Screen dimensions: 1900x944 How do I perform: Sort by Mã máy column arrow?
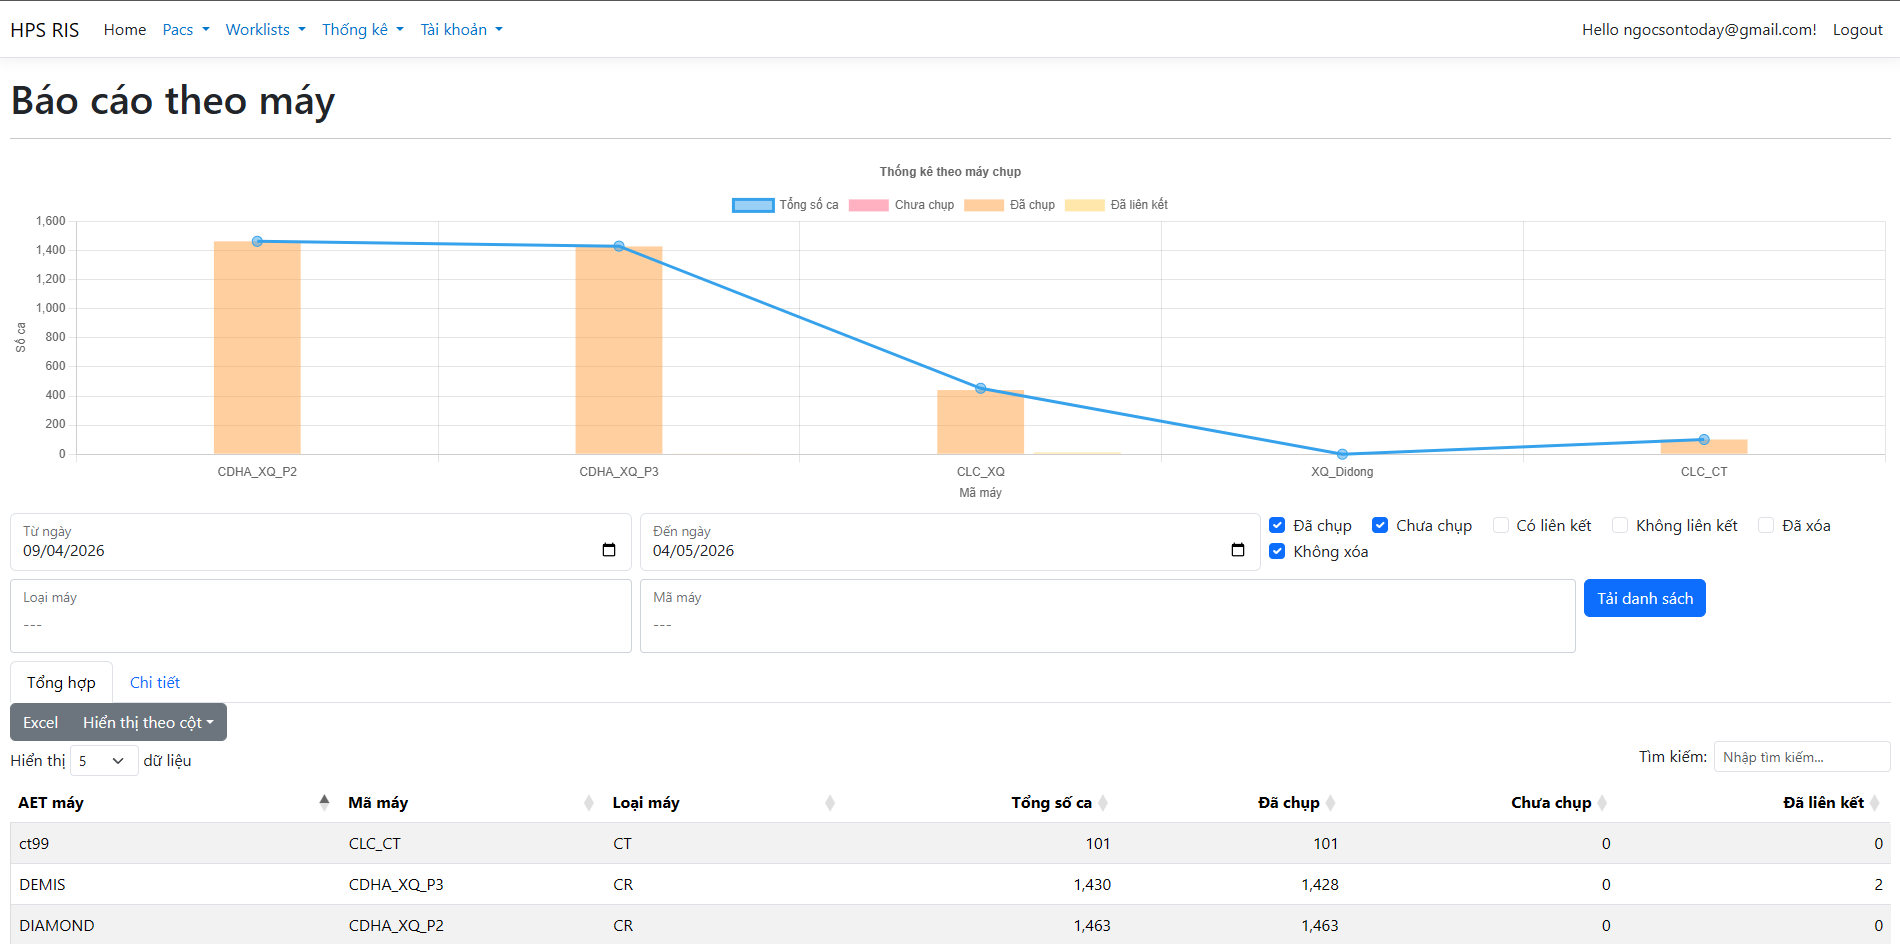589,802
